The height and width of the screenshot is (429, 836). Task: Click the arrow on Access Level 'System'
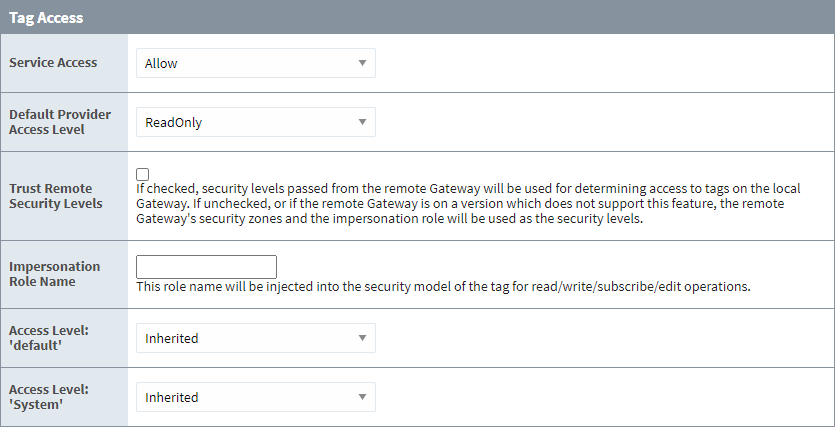point(362,398)
